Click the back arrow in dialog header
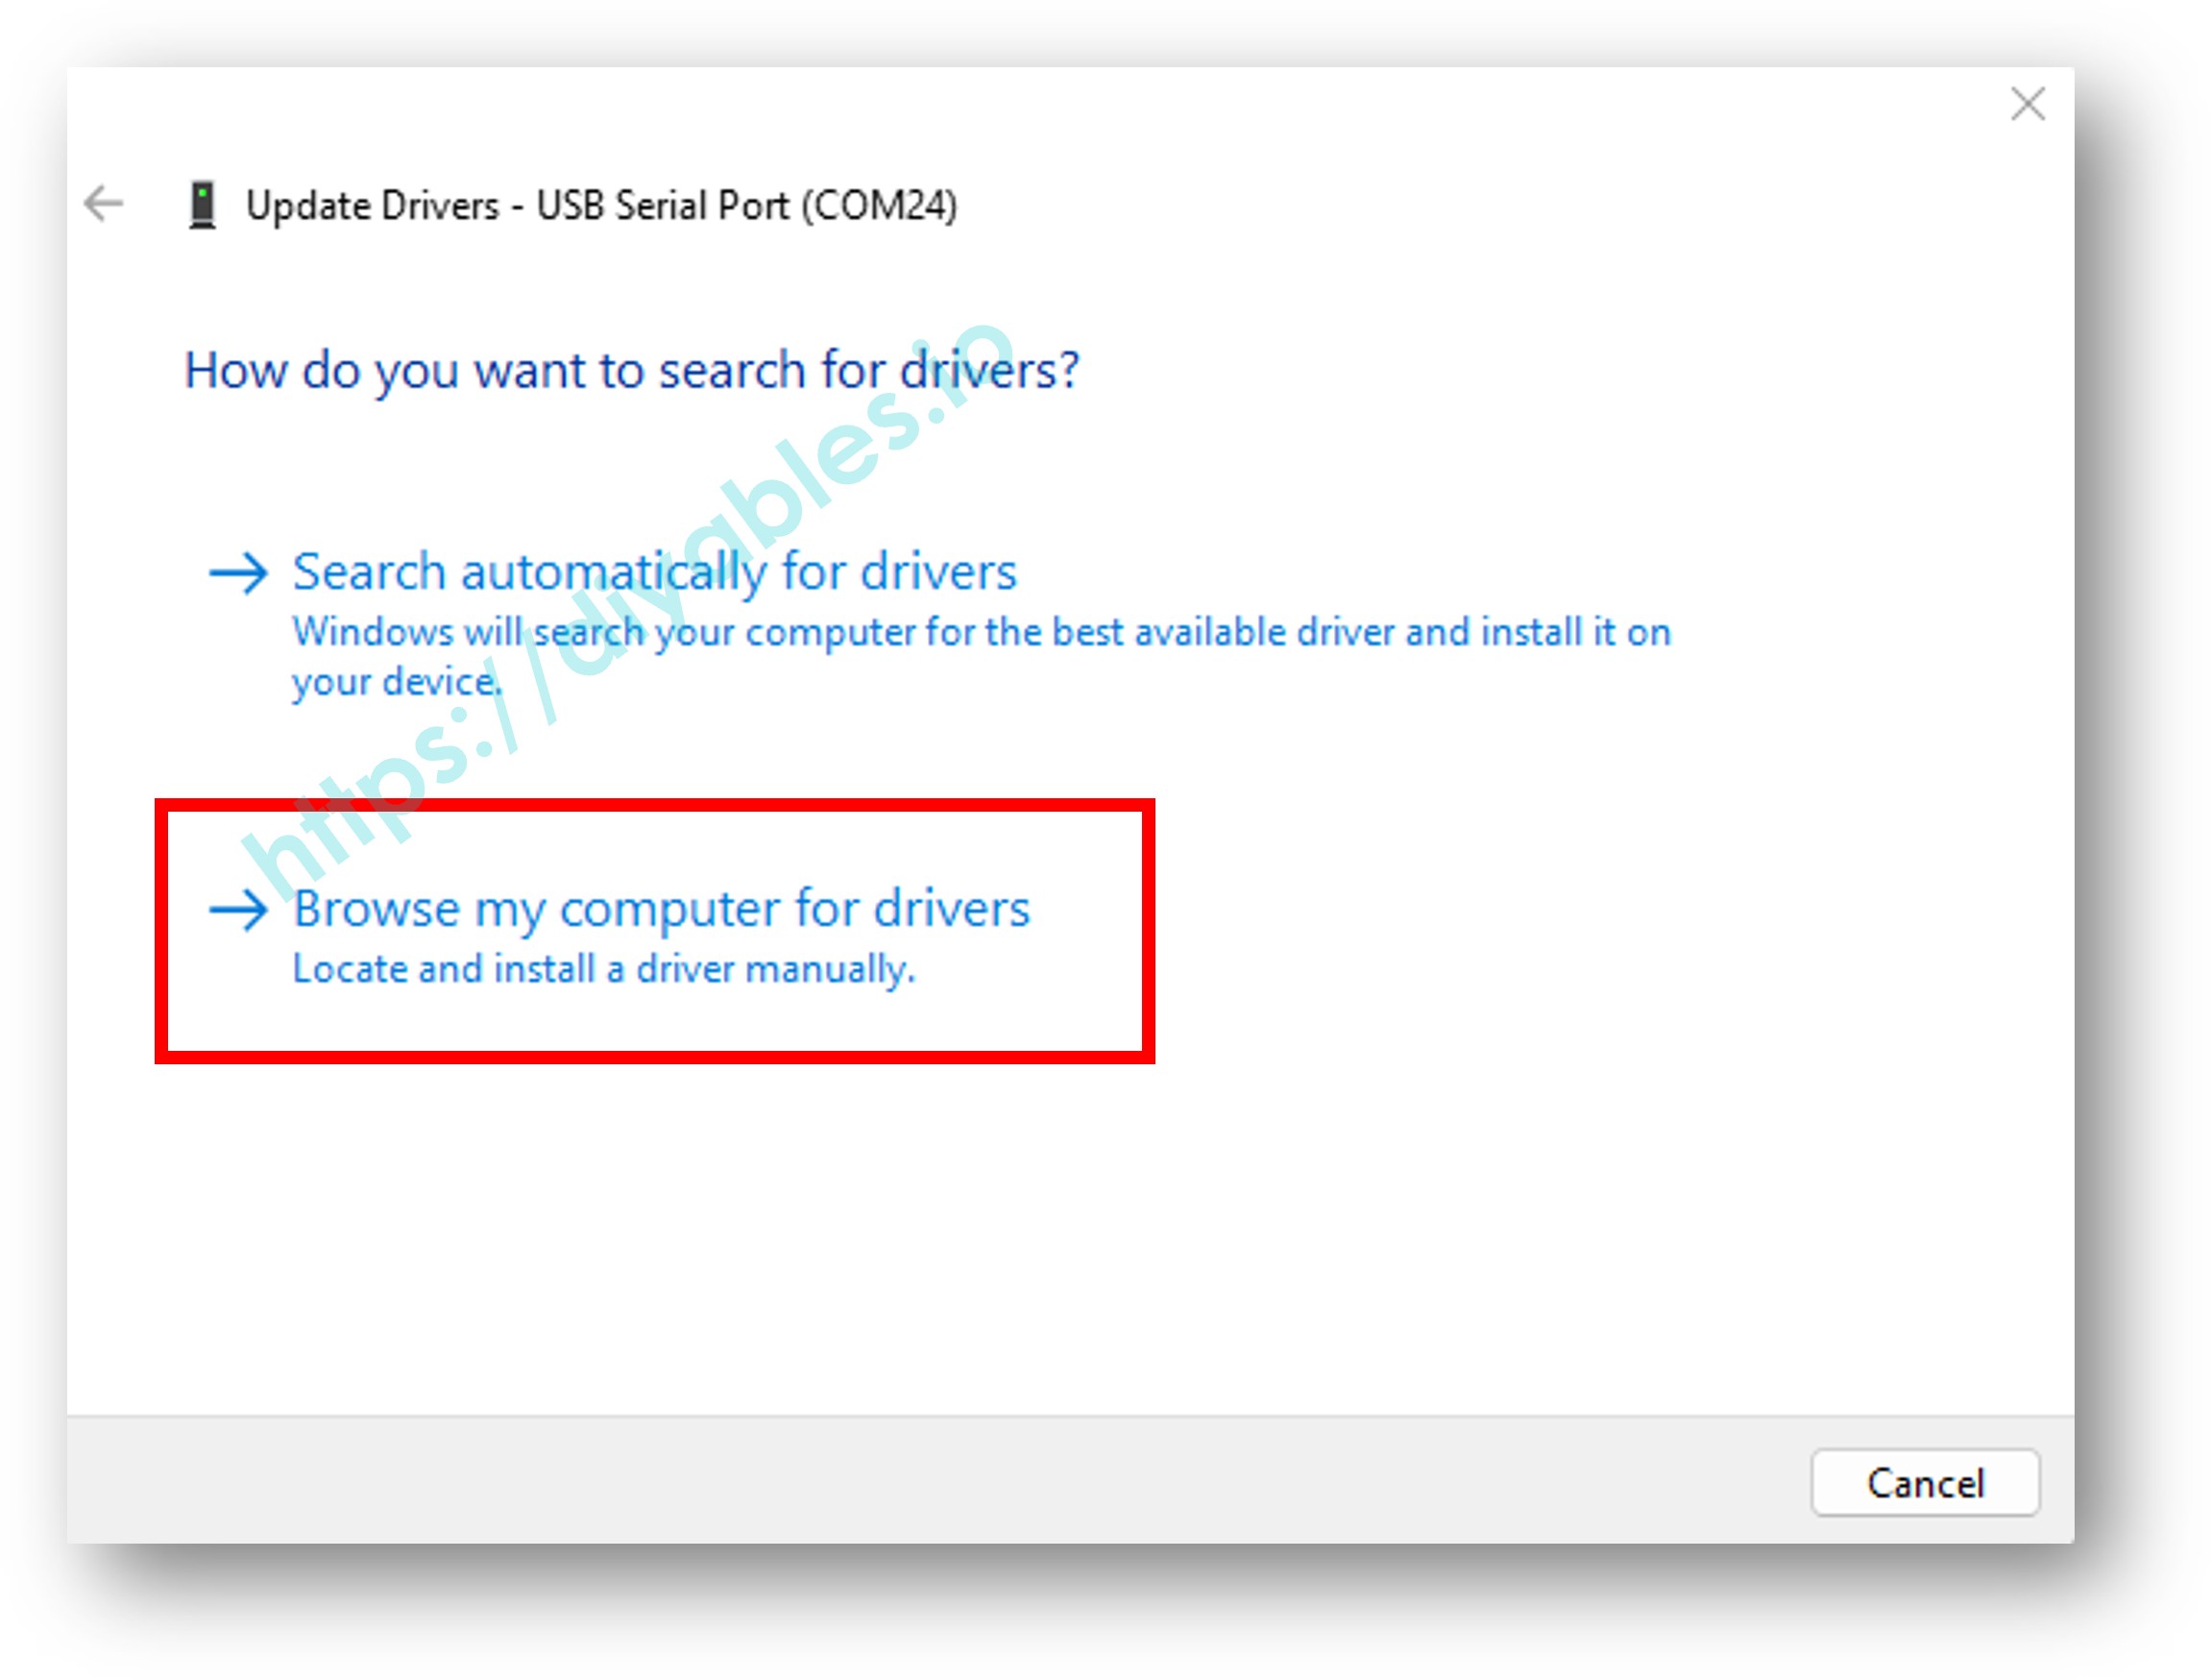 pos(103,204)
